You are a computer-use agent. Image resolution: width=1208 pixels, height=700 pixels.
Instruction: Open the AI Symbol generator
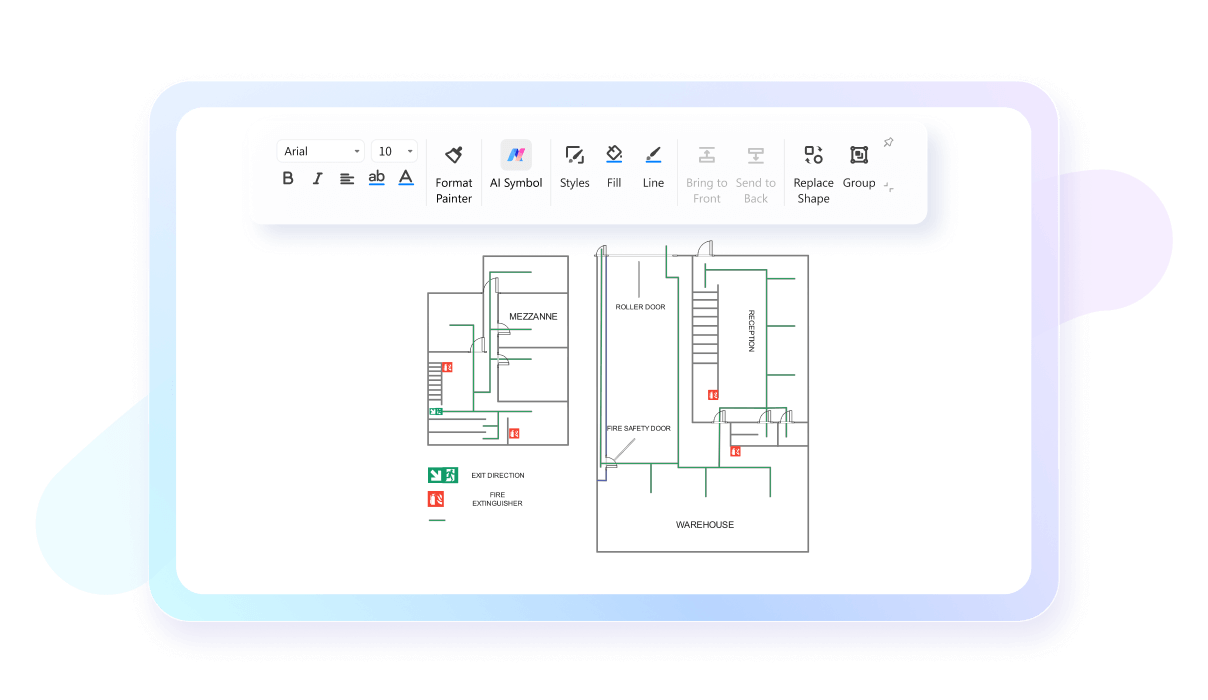point(516,166)
